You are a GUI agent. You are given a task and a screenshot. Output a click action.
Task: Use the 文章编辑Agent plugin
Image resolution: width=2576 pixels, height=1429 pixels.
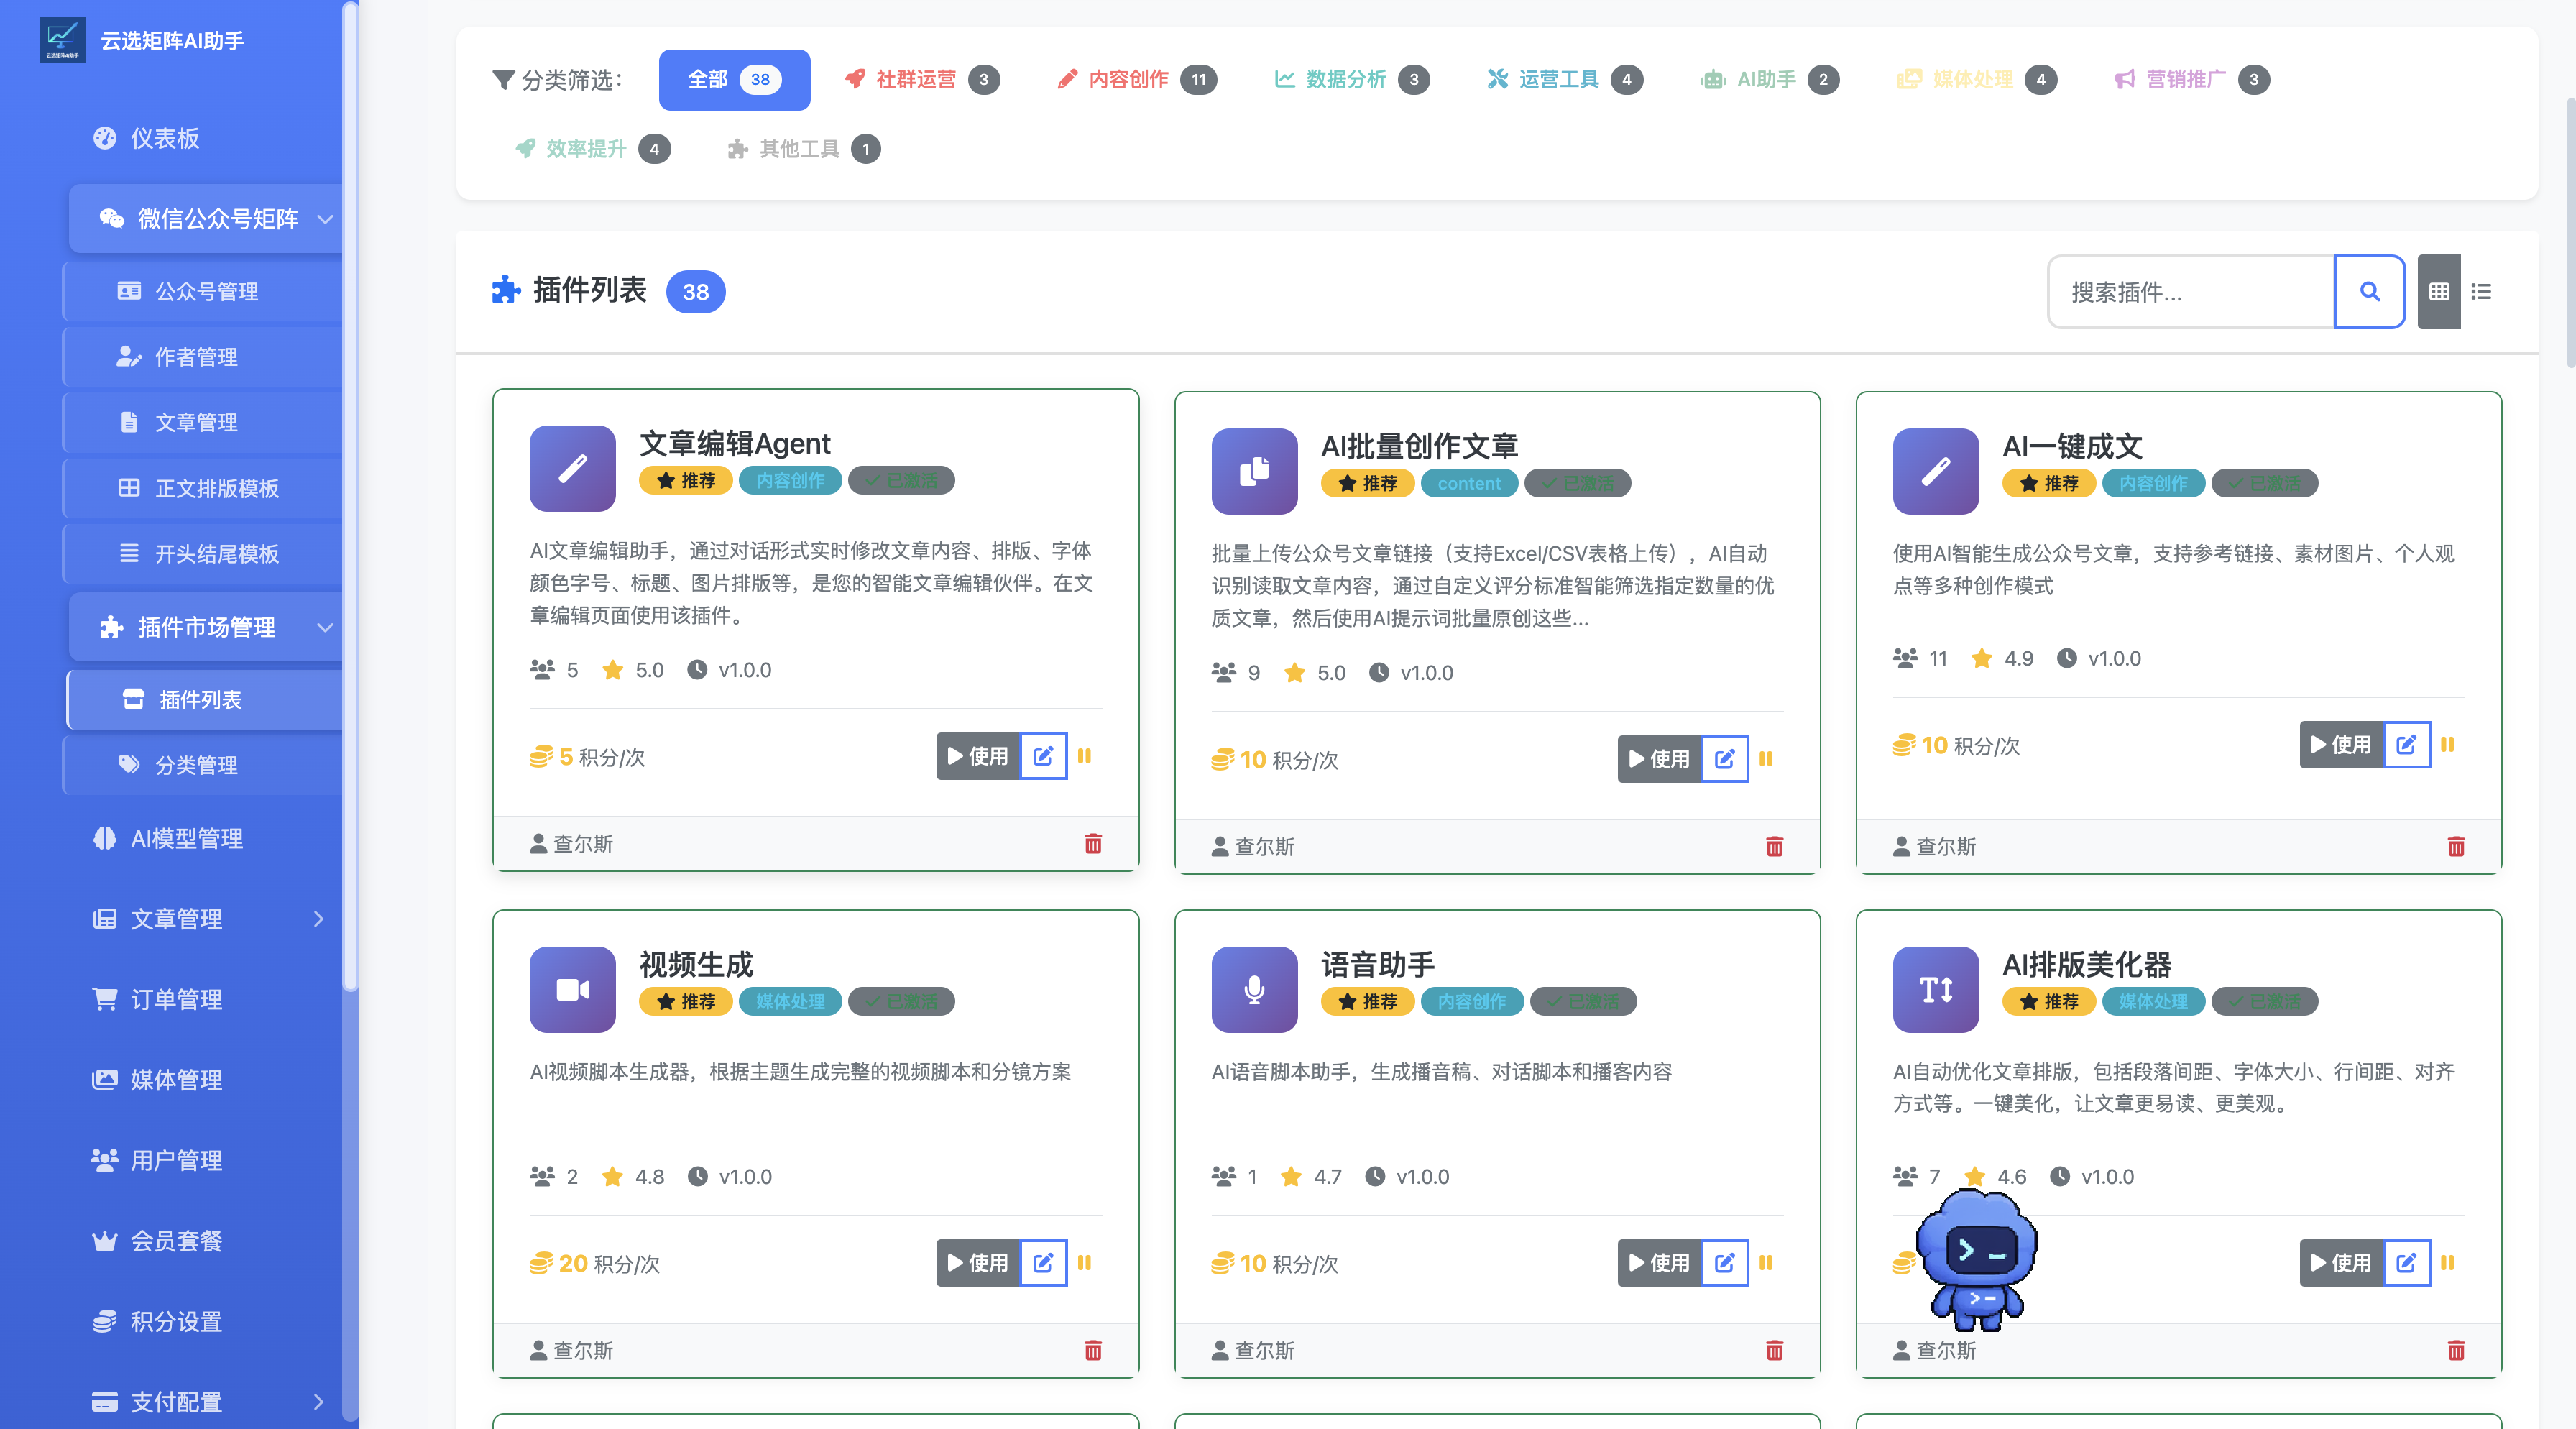pos(978,756)
